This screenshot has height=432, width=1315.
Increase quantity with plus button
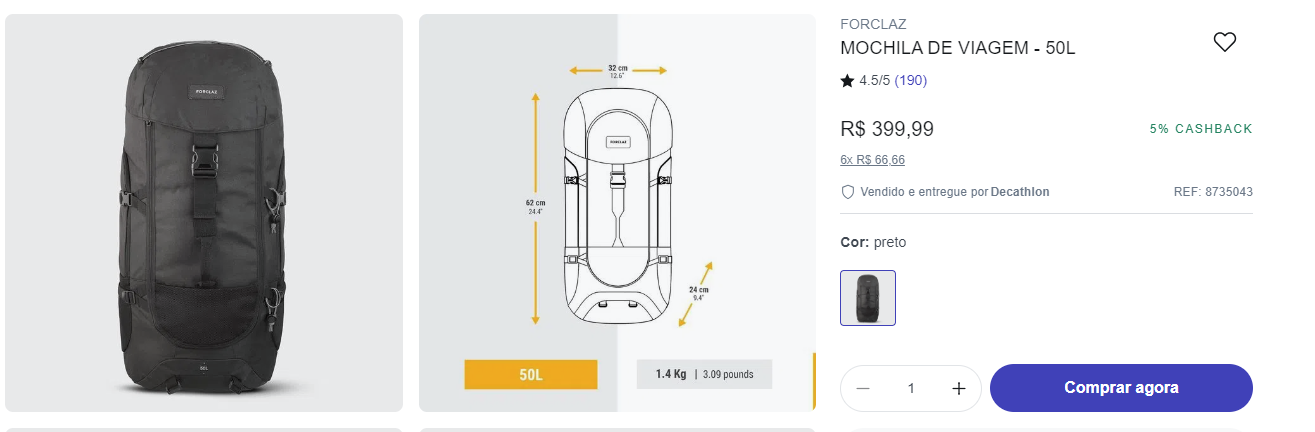[x=958, y=388]
